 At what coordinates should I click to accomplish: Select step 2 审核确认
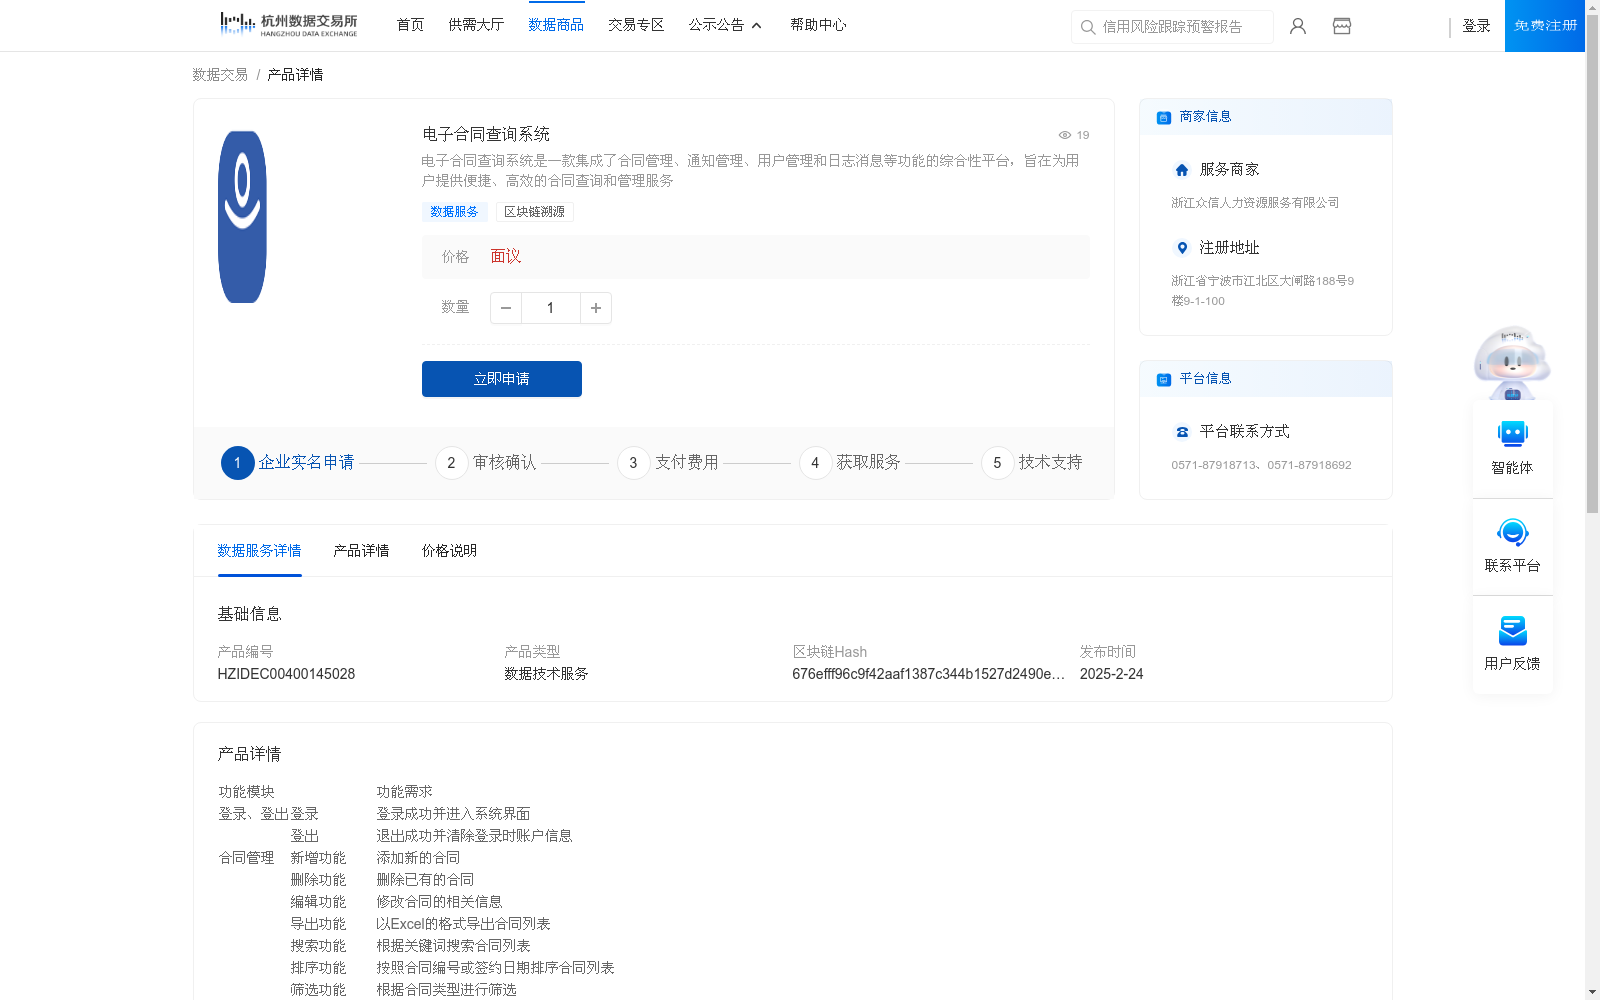coord(486,463)
